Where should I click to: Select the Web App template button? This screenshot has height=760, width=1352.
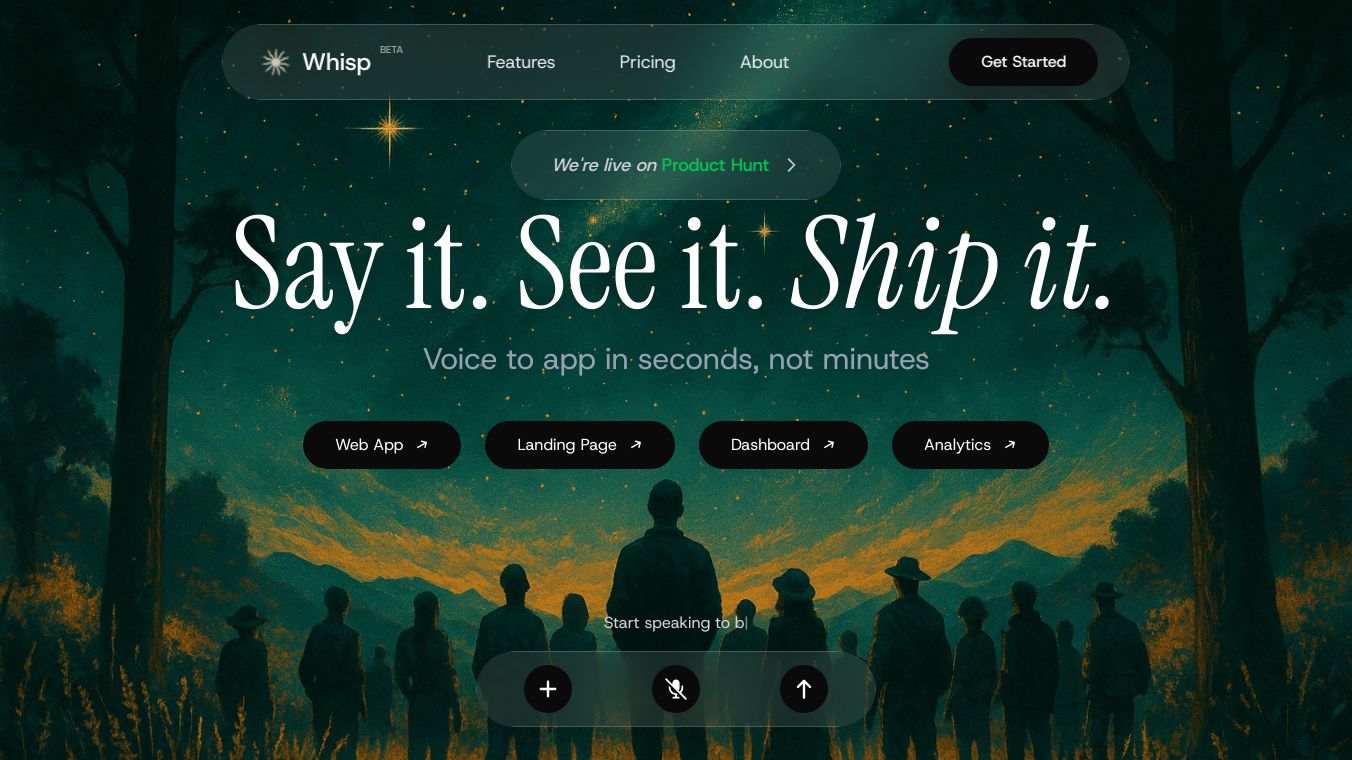pyautogui.click(x=382, y=445)
